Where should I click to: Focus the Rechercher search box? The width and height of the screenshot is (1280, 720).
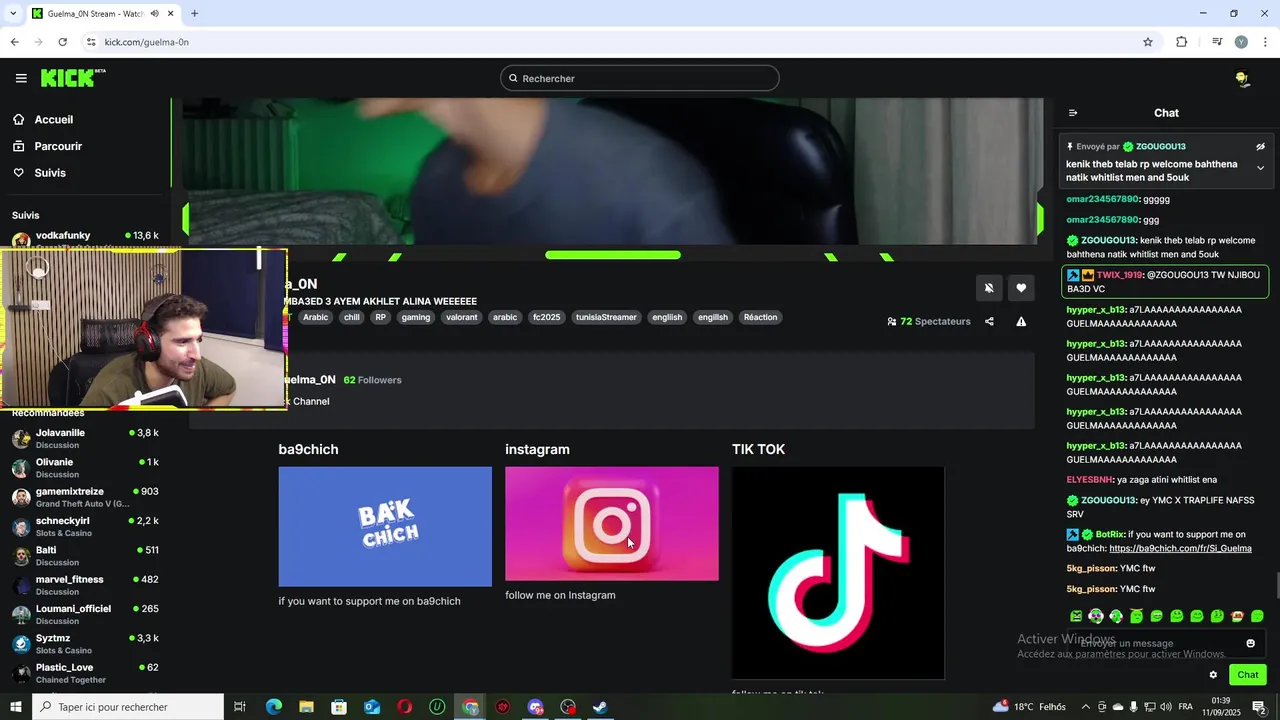click(x=640, y=78)
